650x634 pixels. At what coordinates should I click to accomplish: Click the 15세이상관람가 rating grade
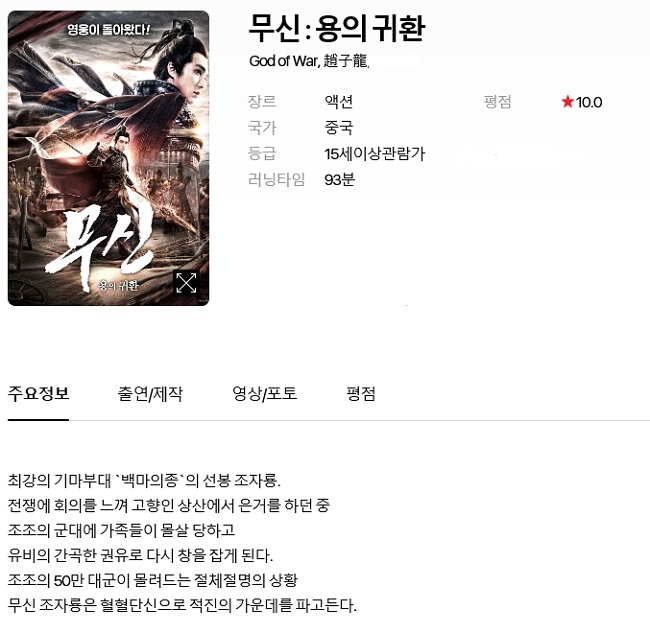click(x=375, y=154)
